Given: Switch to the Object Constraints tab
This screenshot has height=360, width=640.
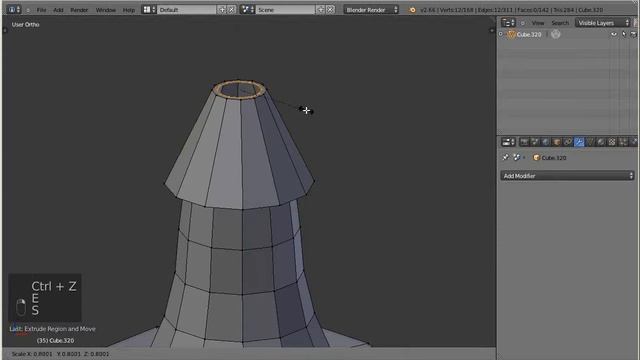Looking at the screenshot, I should 568,142.
